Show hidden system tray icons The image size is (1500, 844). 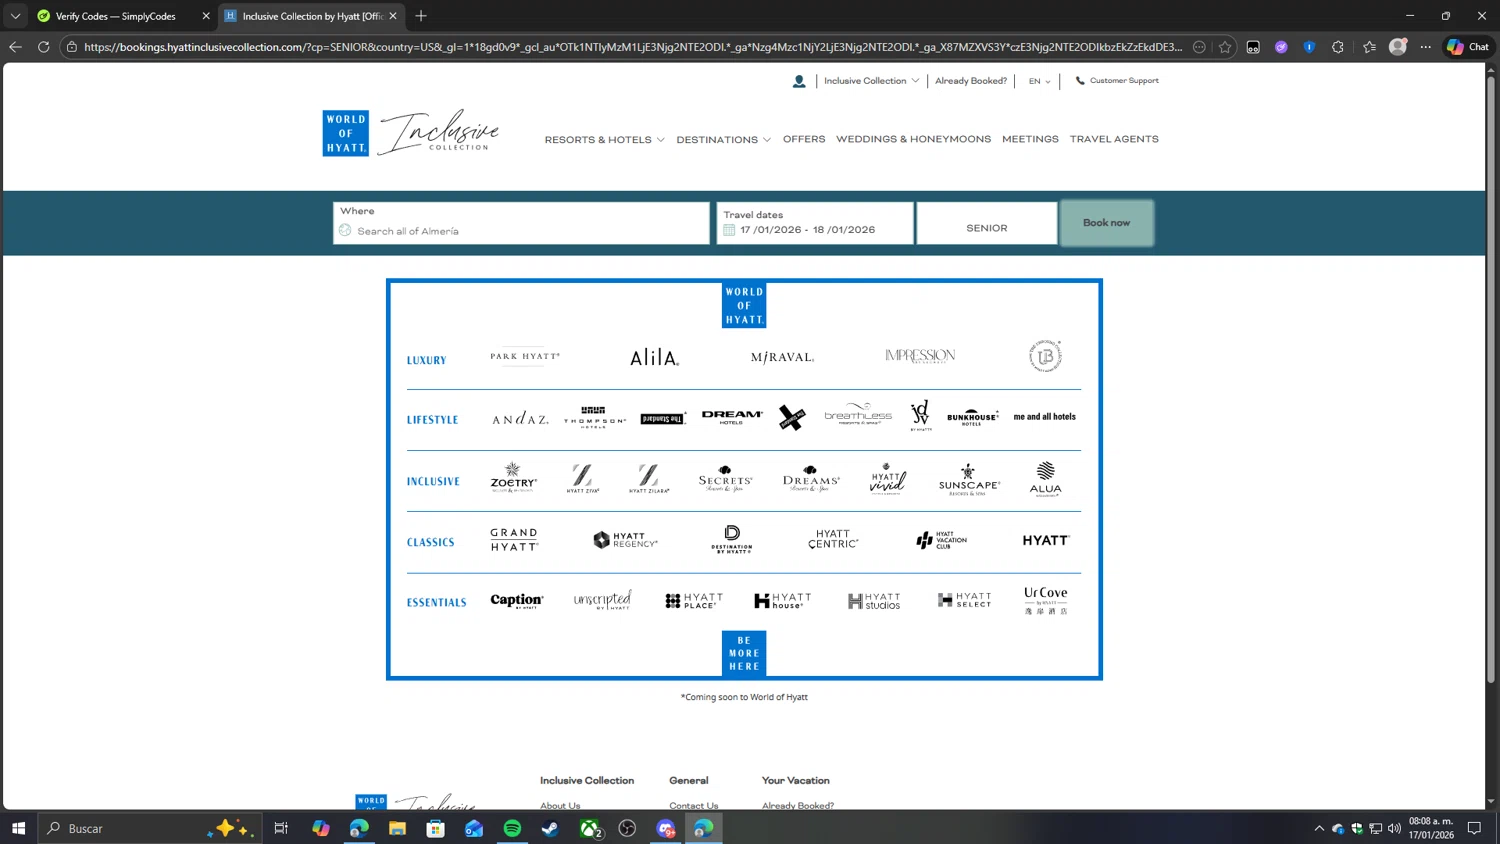[1319, 828]
